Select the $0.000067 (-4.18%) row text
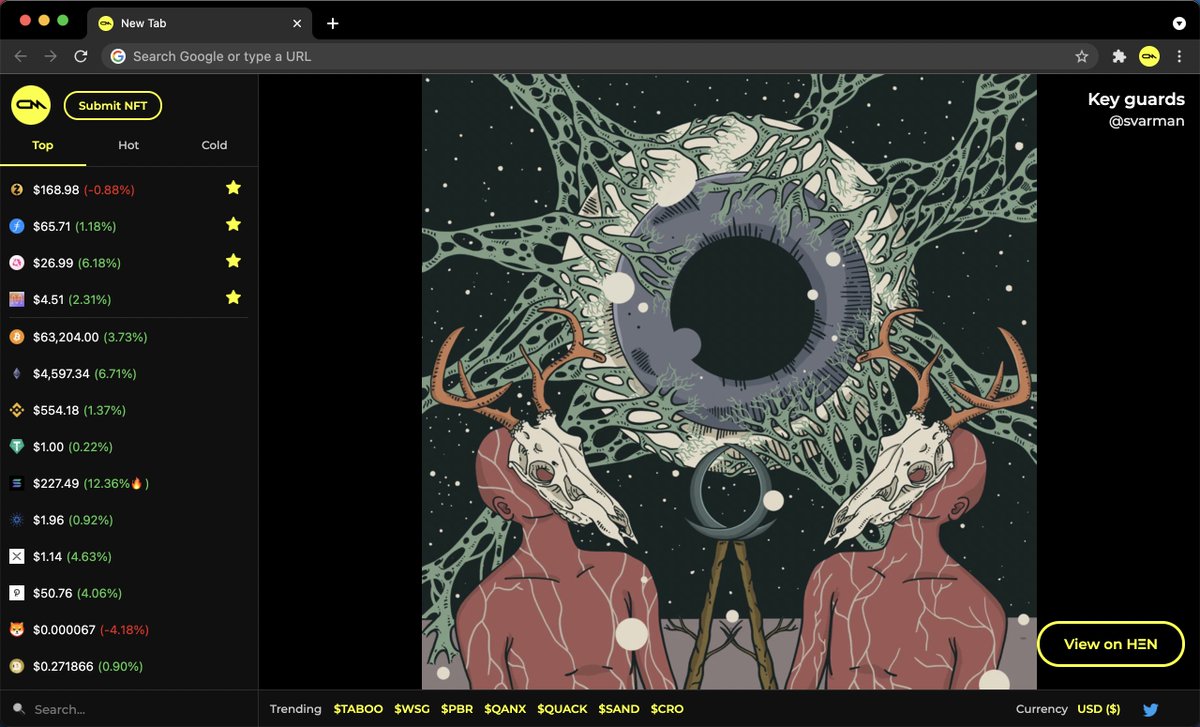Image resolution: width=1200 pixels, height=727 pixels. point(91,630)
